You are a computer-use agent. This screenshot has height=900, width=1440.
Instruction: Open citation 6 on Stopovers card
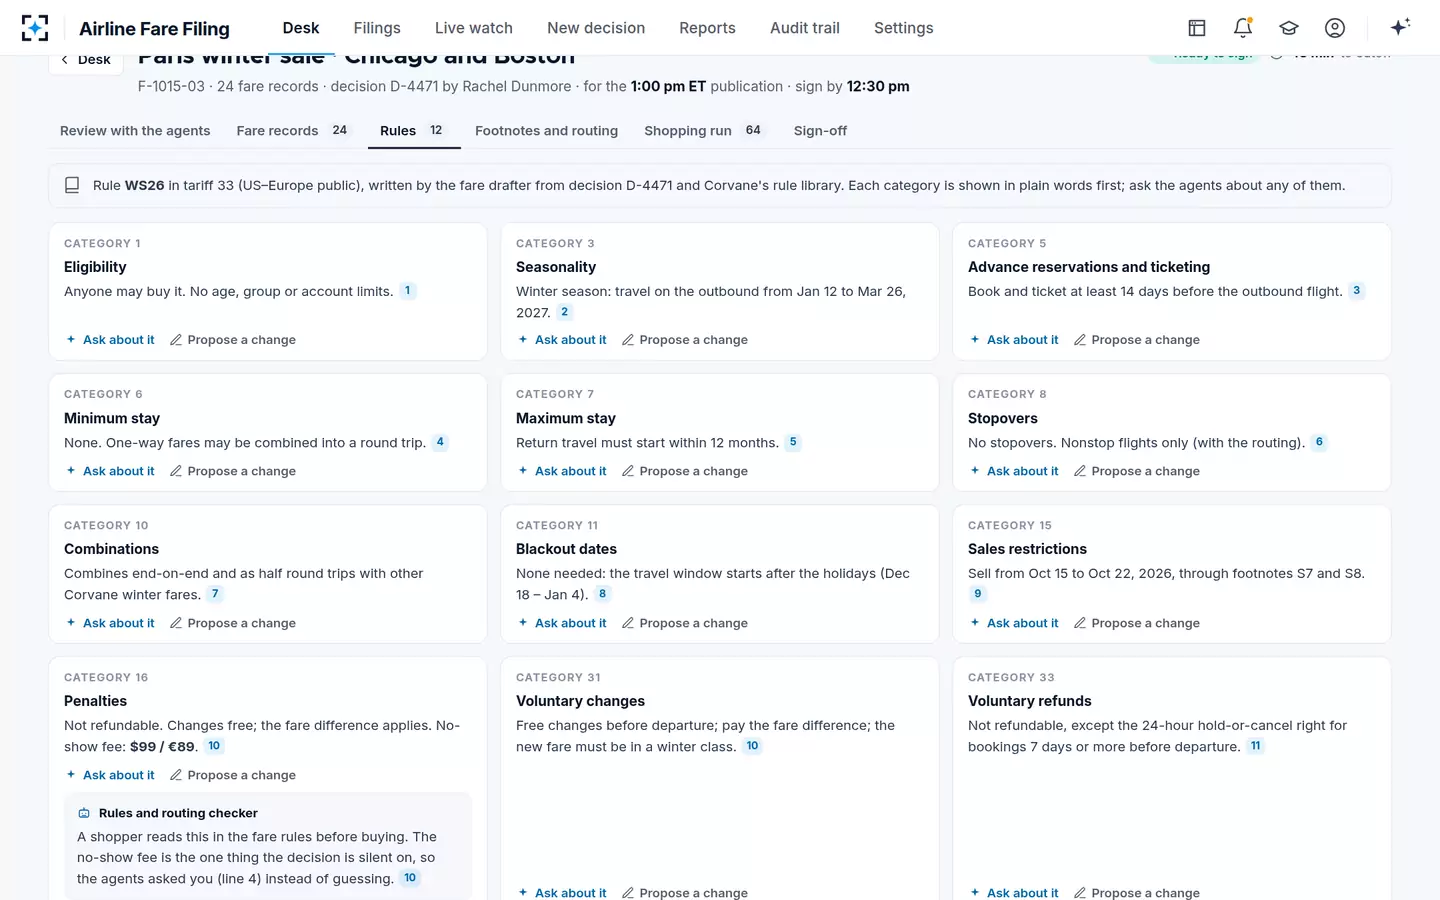[1319, 442]
